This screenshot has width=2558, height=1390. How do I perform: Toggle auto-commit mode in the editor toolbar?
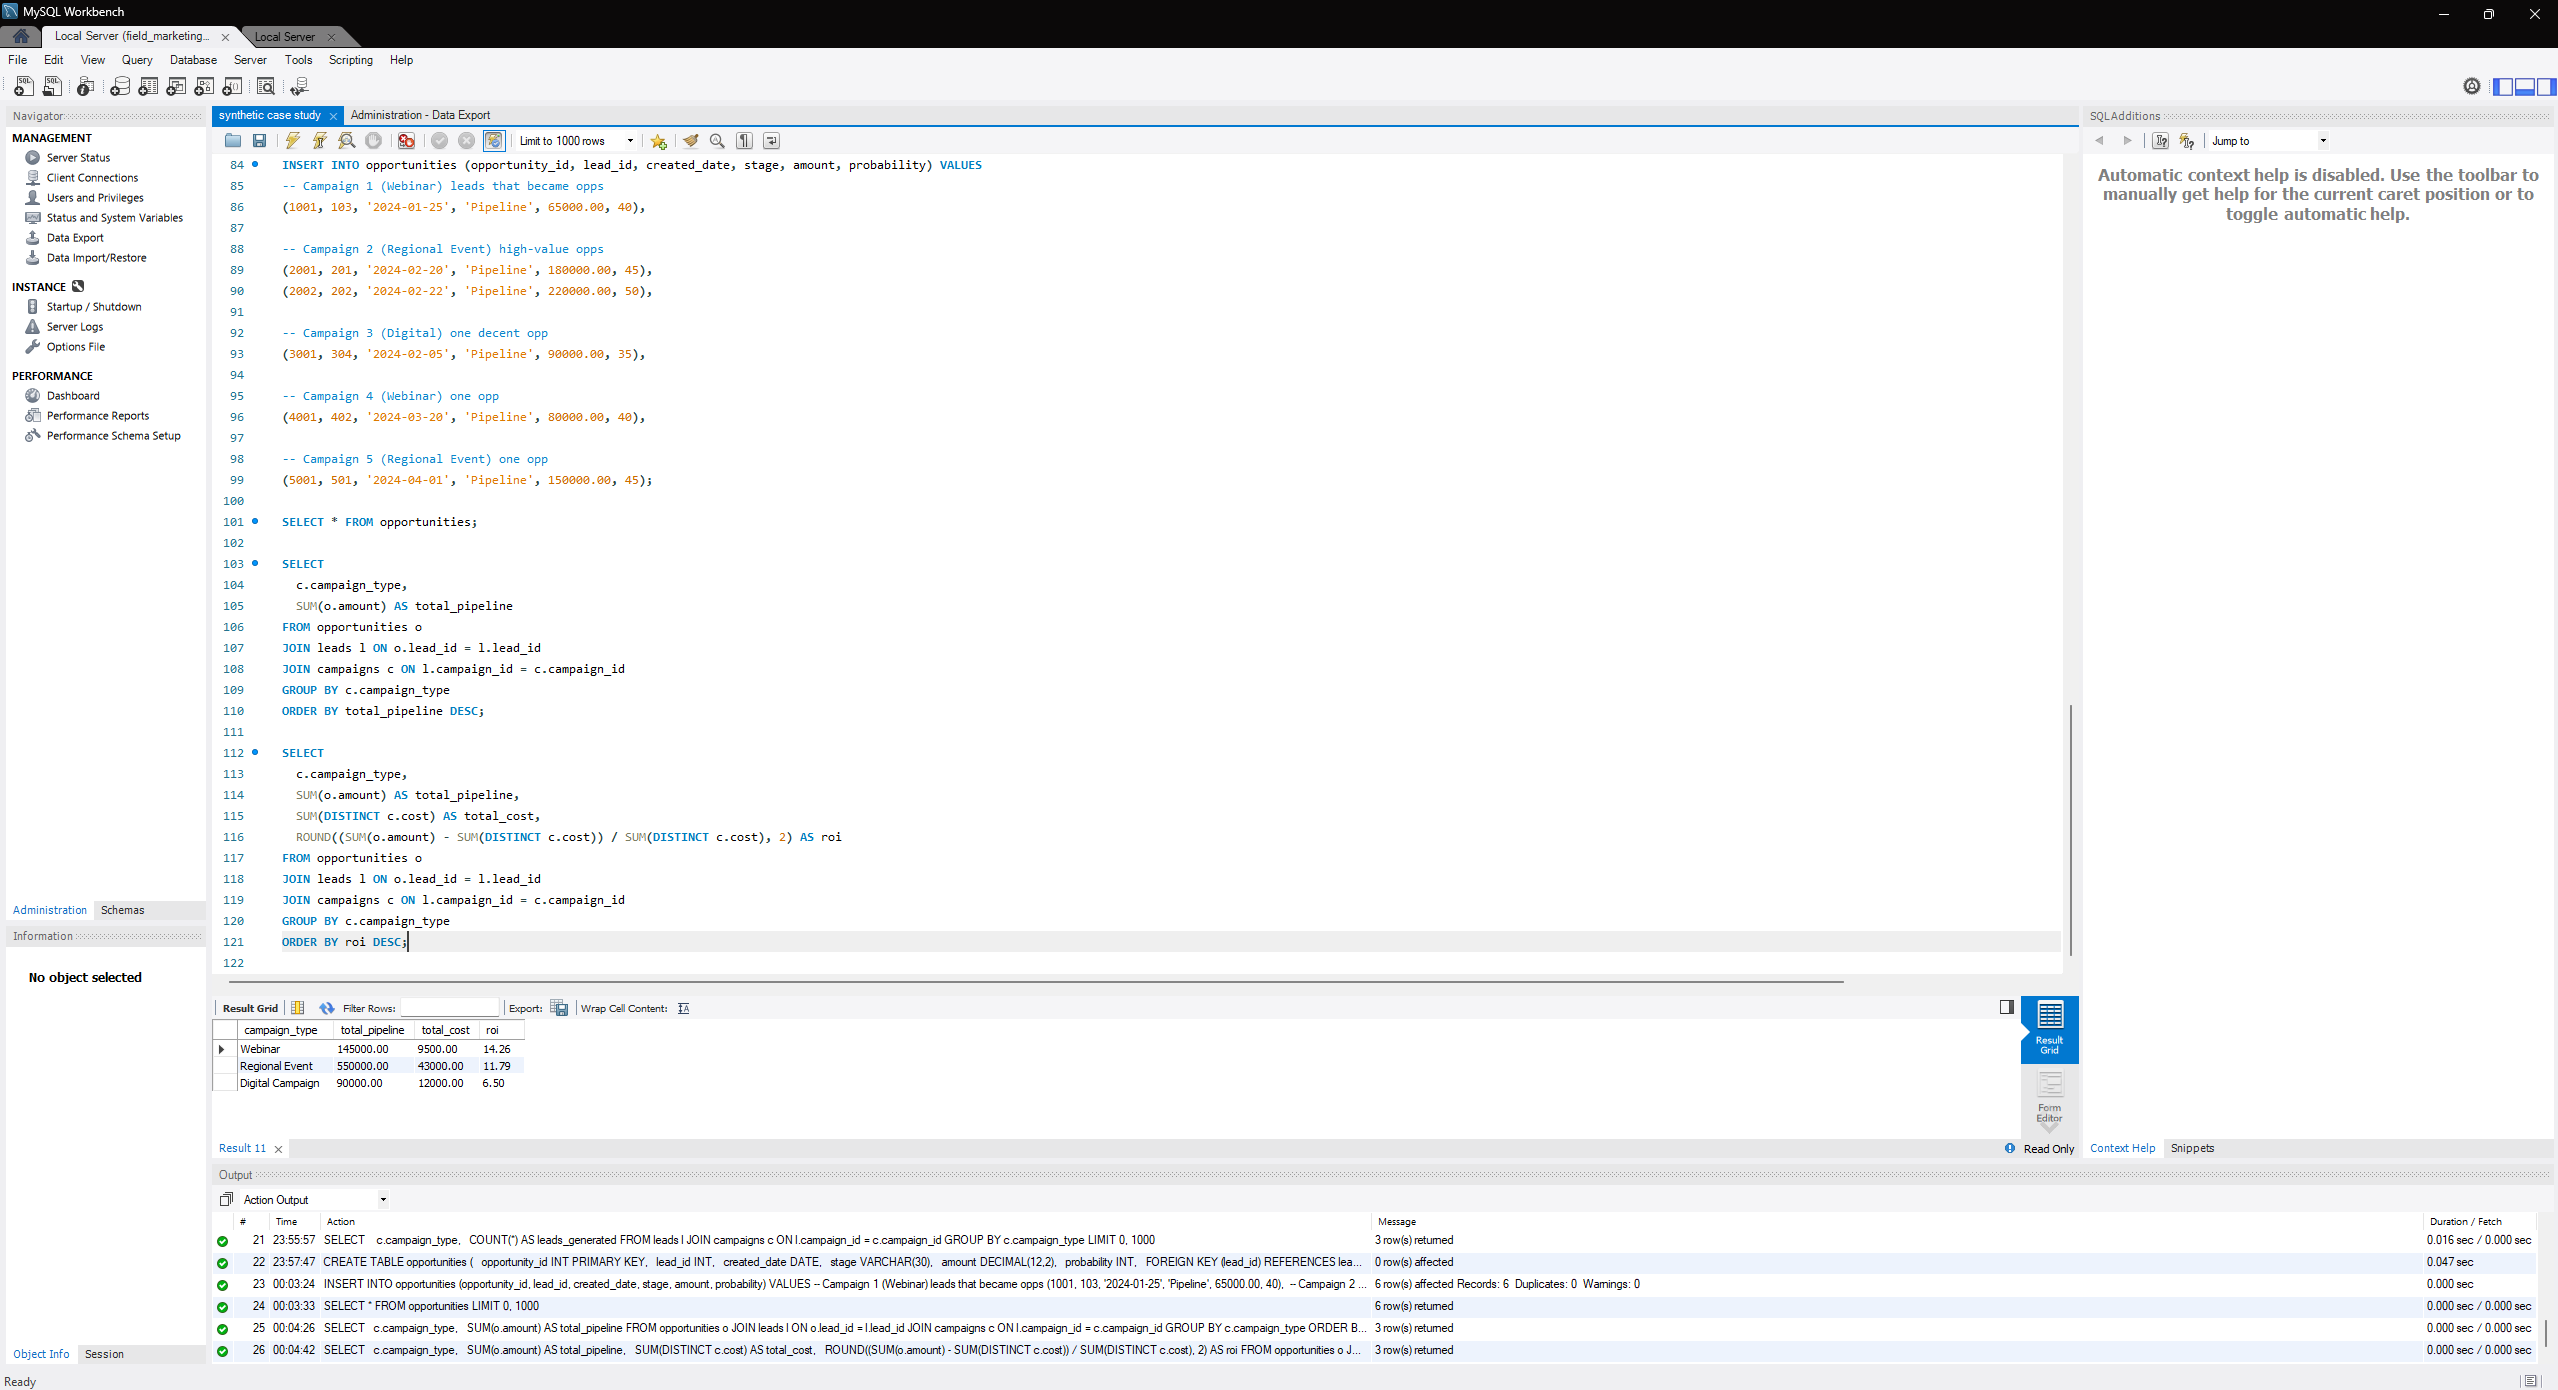click(x=494, y=140)
